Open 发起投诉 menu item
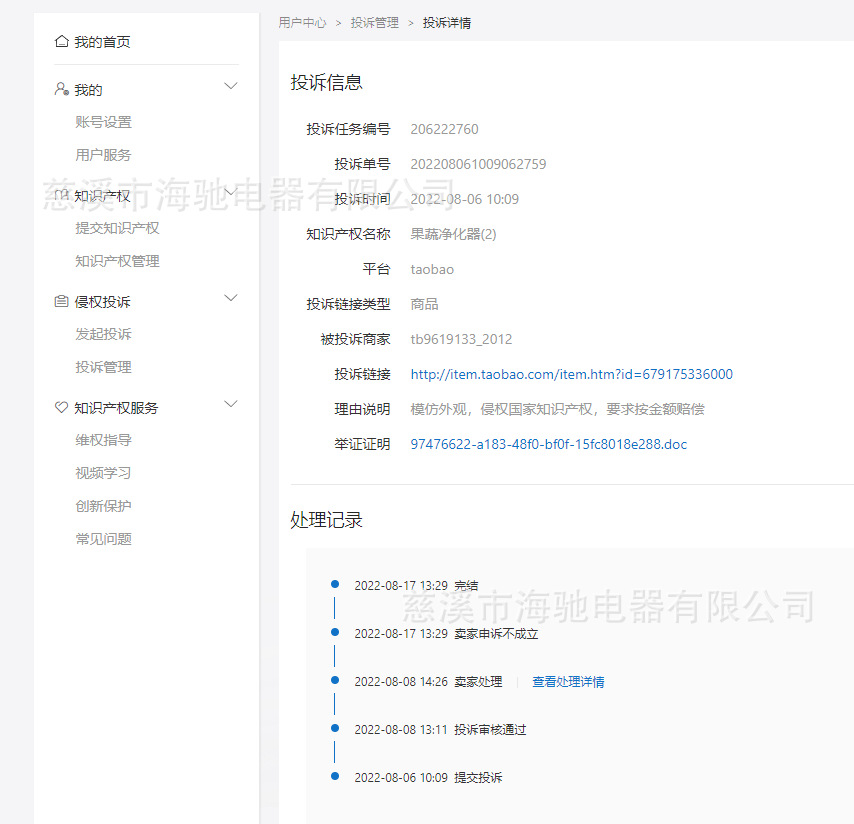 [x=103, y=334]
